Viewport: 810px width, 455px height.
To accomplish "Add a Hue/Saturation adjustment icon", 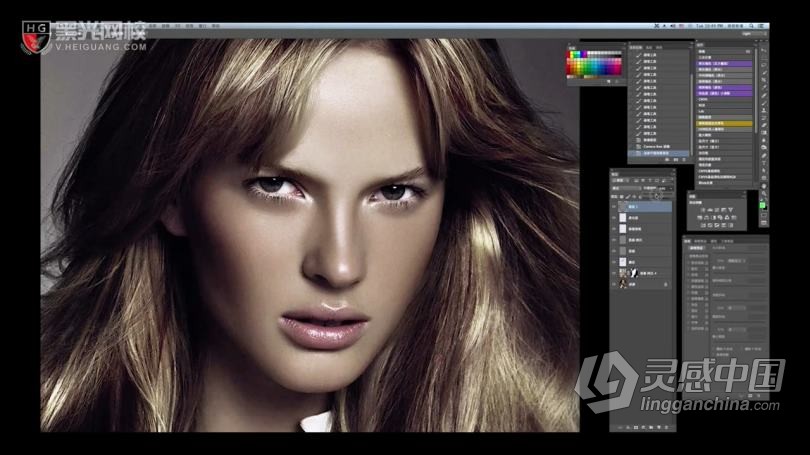I will coord(699,218).
